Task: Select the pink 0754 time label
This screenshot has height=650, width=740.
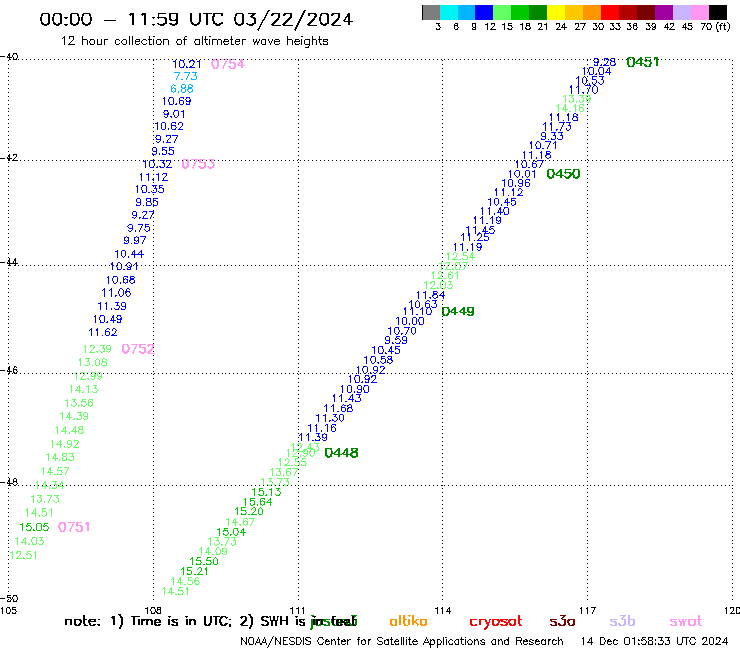Action: tap(228, 64)
